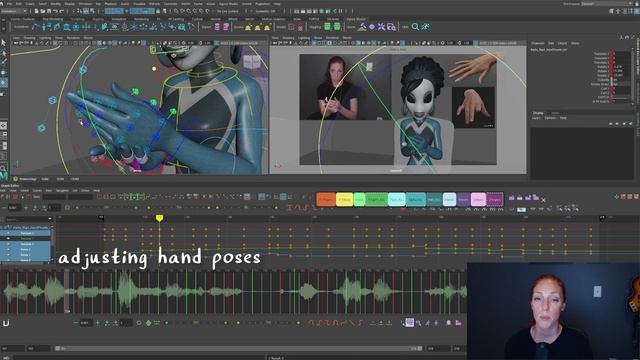Open the Channels menu in Channel Box
The height and width of the screenshot is (360, 640).
pos(538,43)
